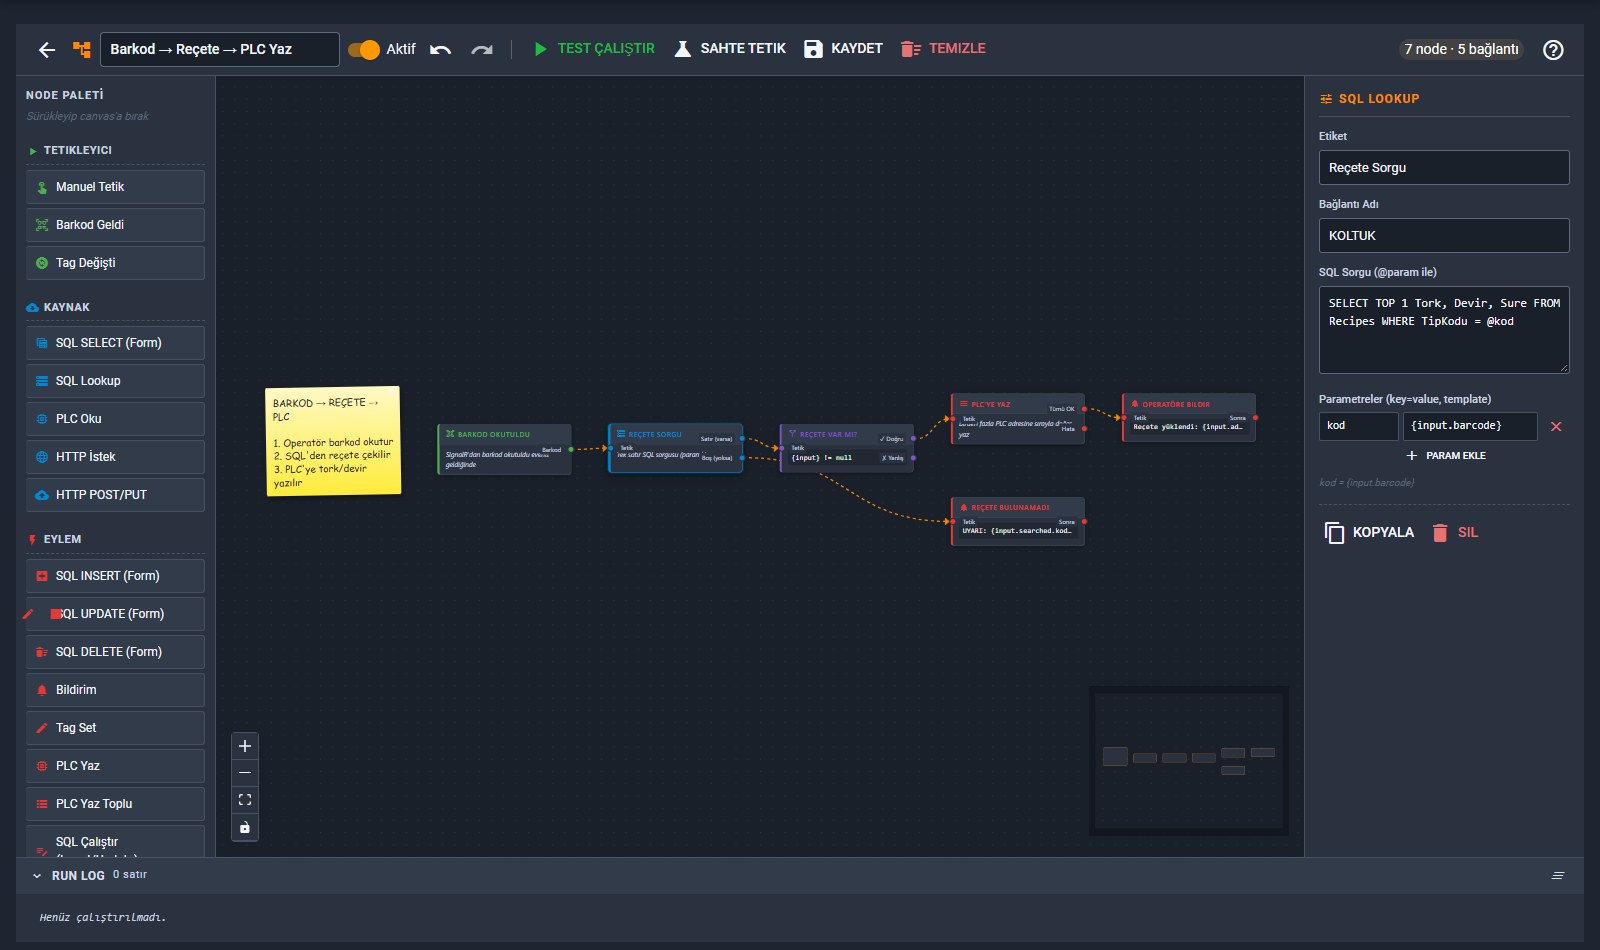Select HTTP İstek palette node
The image size is (1600, 950).
point(115,457)
